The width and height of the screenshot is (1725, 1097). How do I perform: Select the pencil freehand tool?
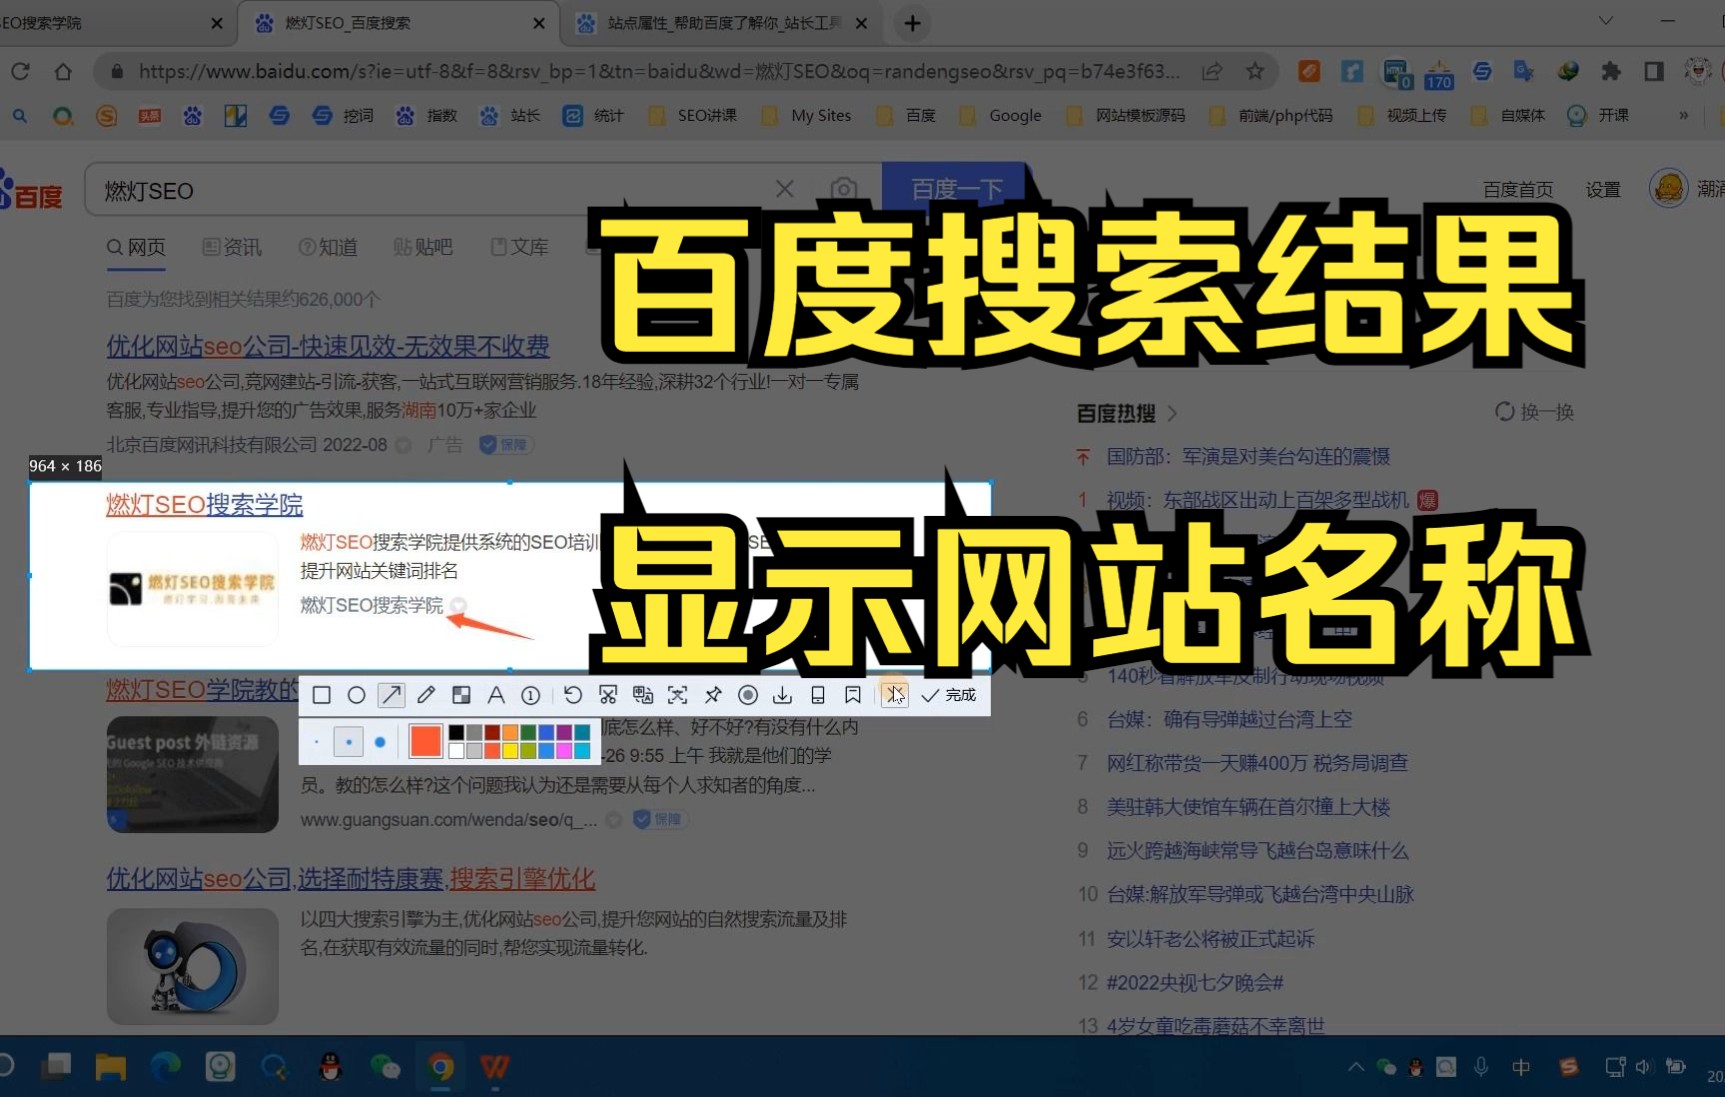coord(426,695)
